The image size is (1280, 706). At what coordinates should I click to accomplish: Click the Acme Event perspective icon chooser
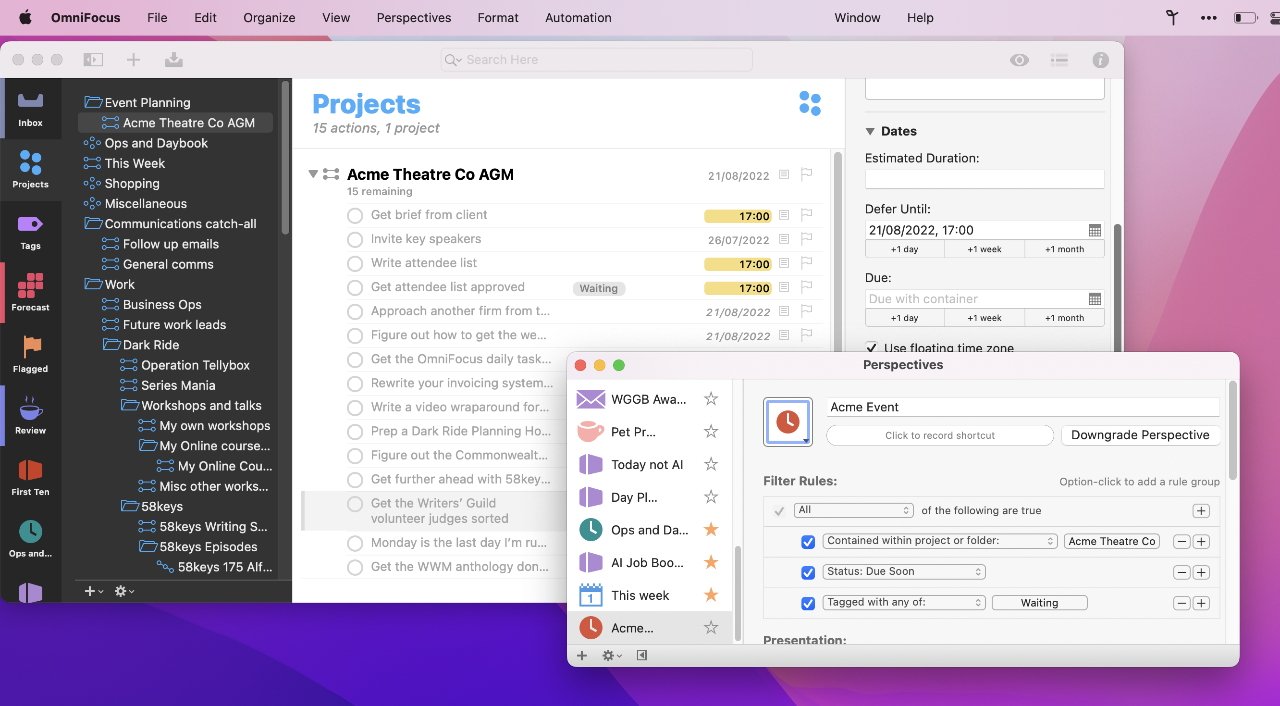point(788,421)
